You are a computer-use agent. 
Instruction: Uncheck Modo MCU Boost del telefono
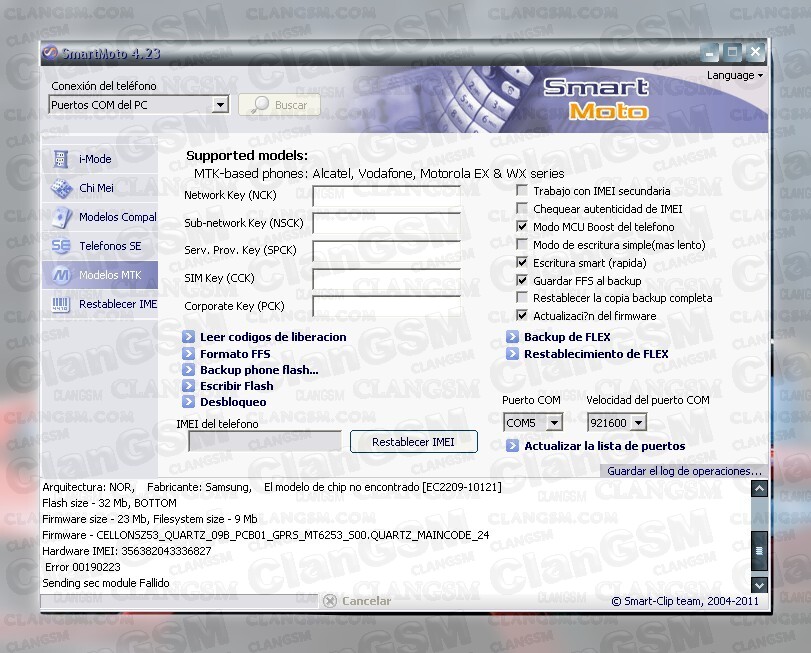522,226
